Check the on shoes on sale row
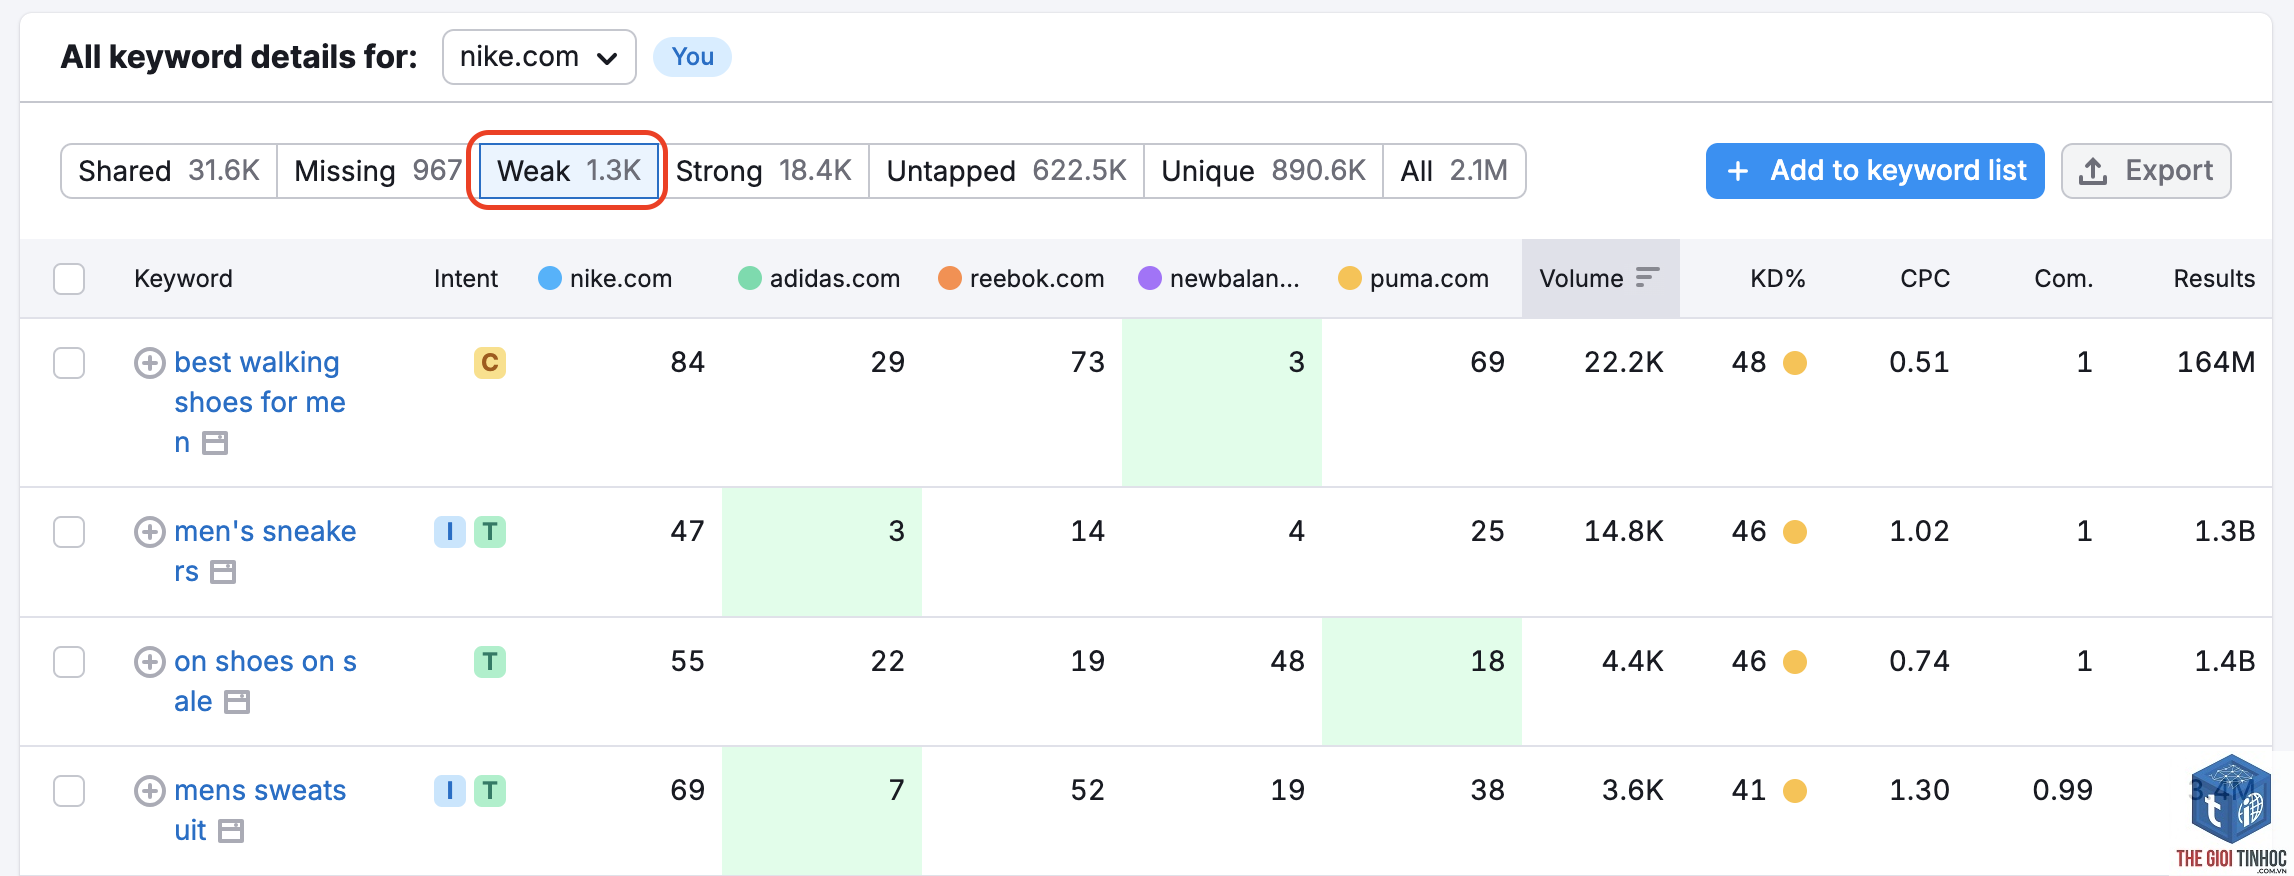The height and width of the screenshot is (876, 2294). [x=69, y=661]
